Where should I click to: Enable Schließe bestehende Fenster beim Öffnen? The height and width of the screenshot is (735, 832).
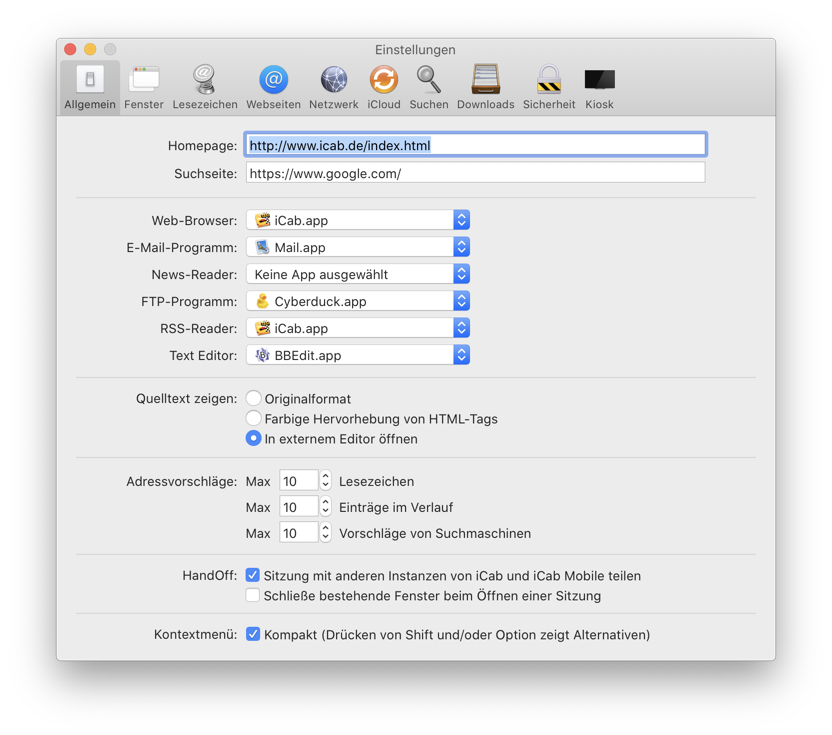point(253,595)
